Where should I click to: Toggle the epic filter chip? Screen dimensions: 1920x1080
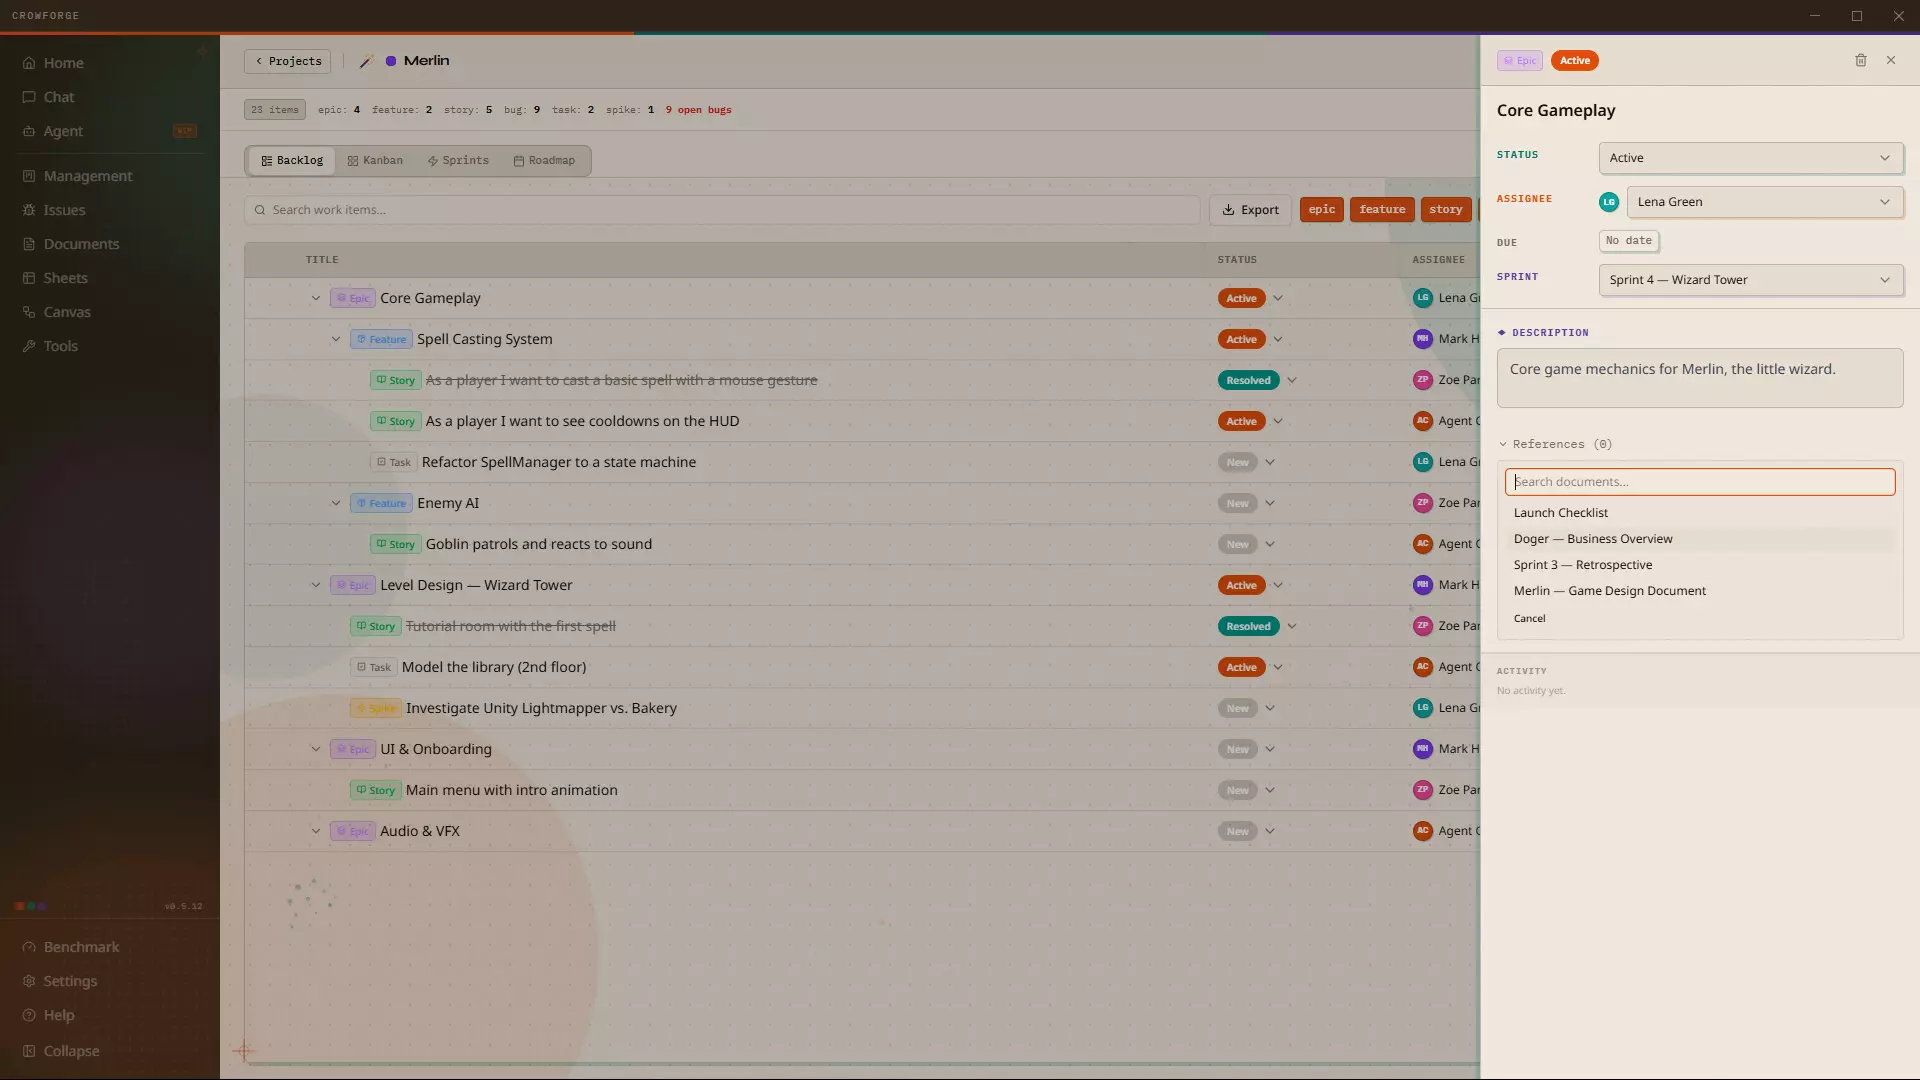tap(1321, 209)
